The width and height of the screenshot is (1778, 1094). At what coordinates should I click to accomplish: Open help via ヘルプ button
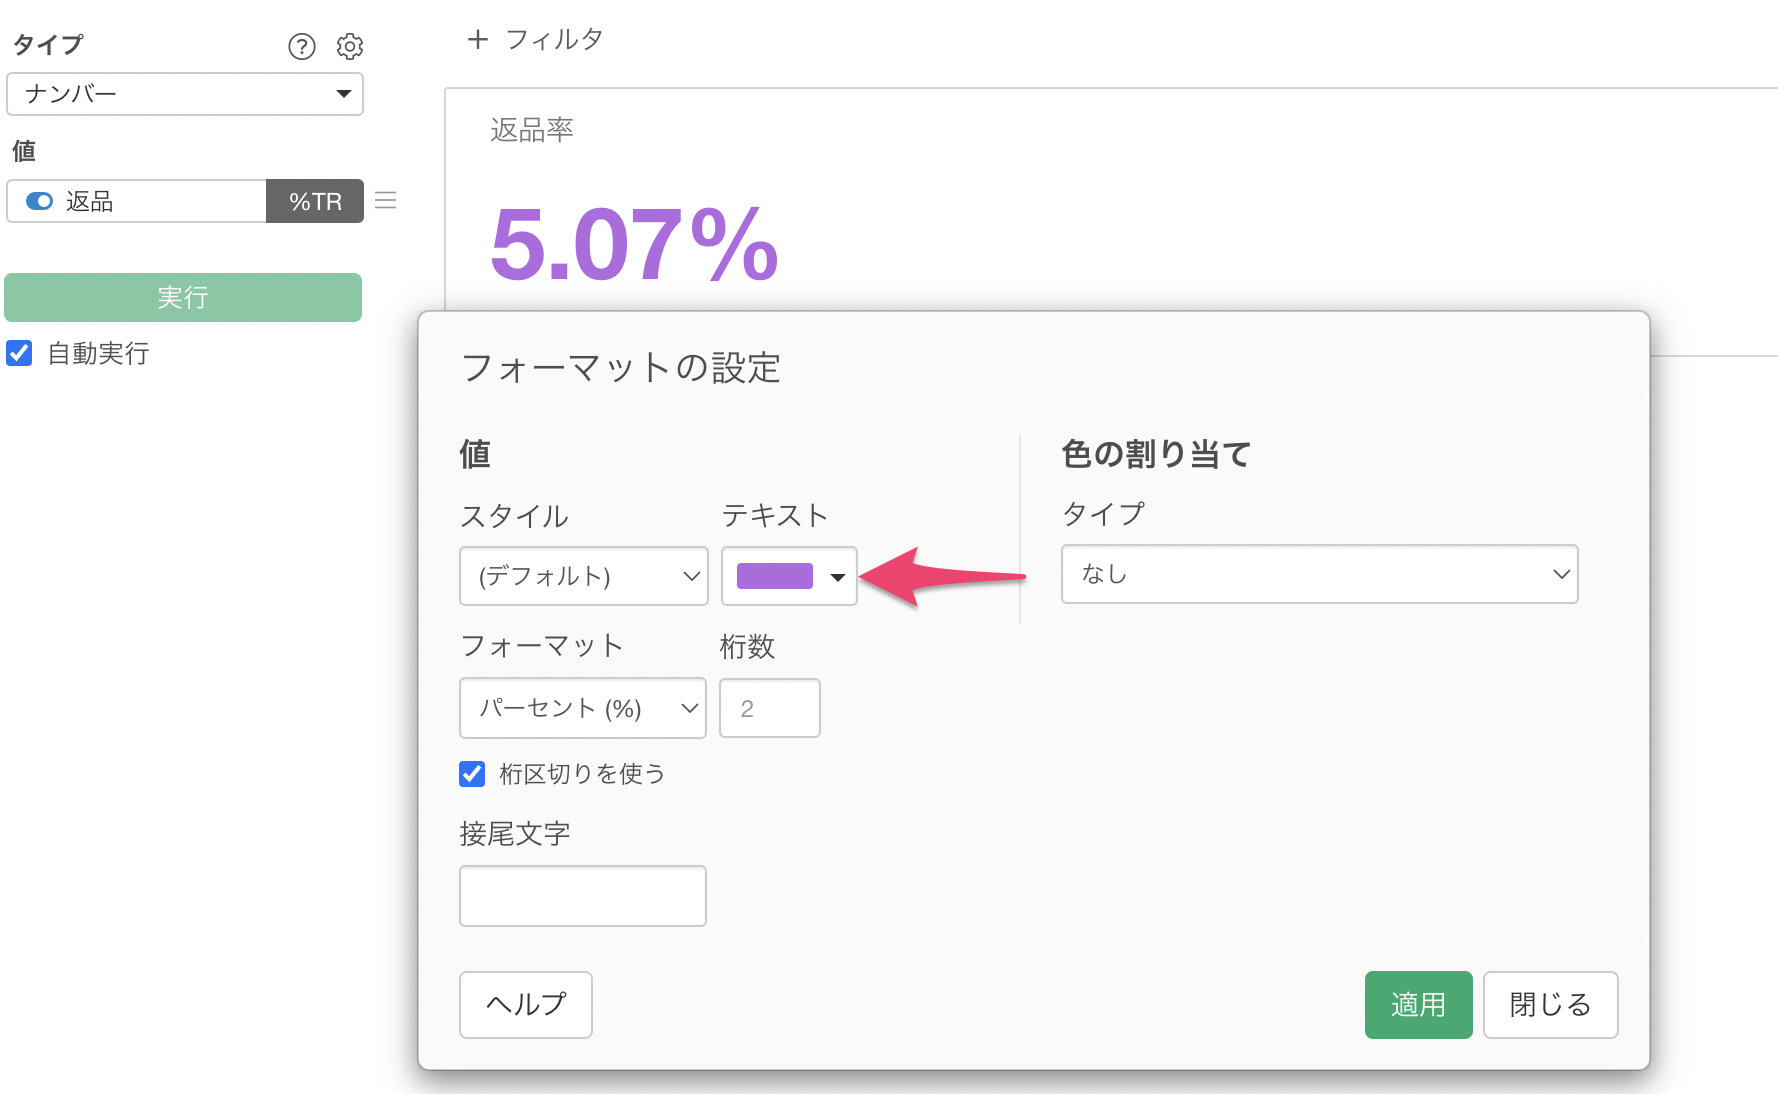pyautogui.click(x=526, y=1005)
